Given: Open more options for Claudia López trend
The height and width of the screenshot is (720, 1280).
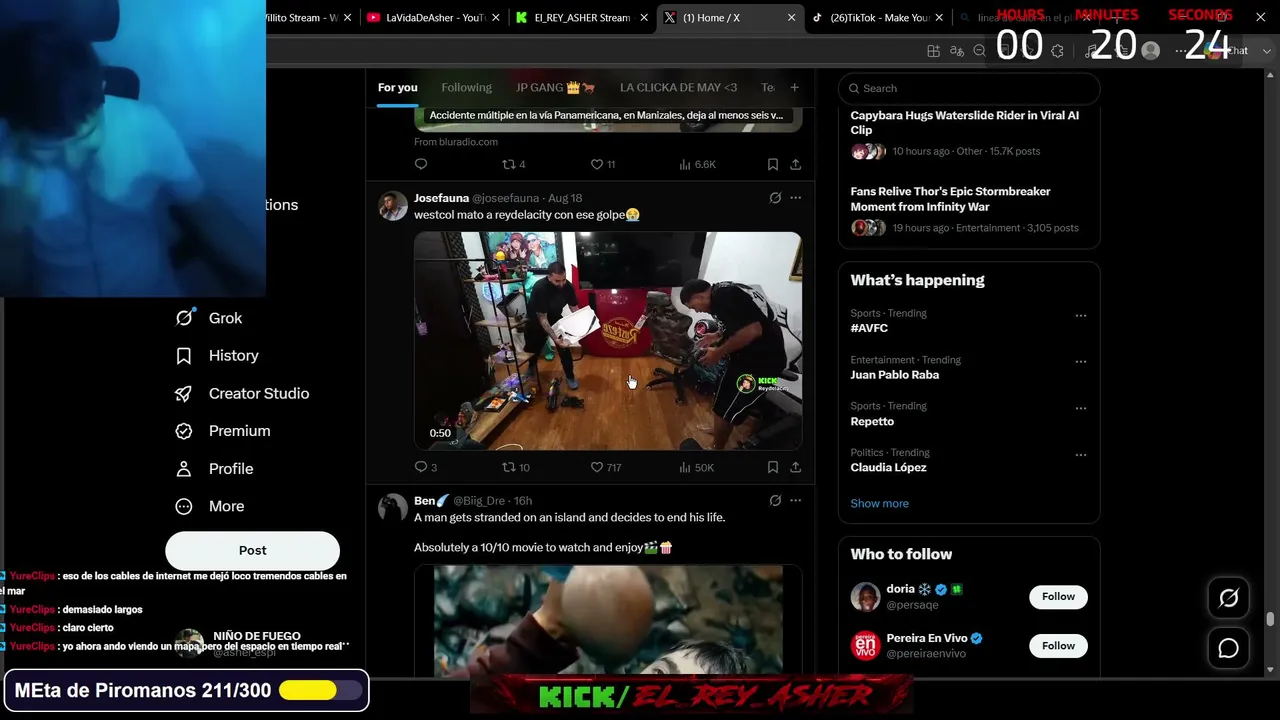Looking at the screenshot, I should [x=1081, y=455].
